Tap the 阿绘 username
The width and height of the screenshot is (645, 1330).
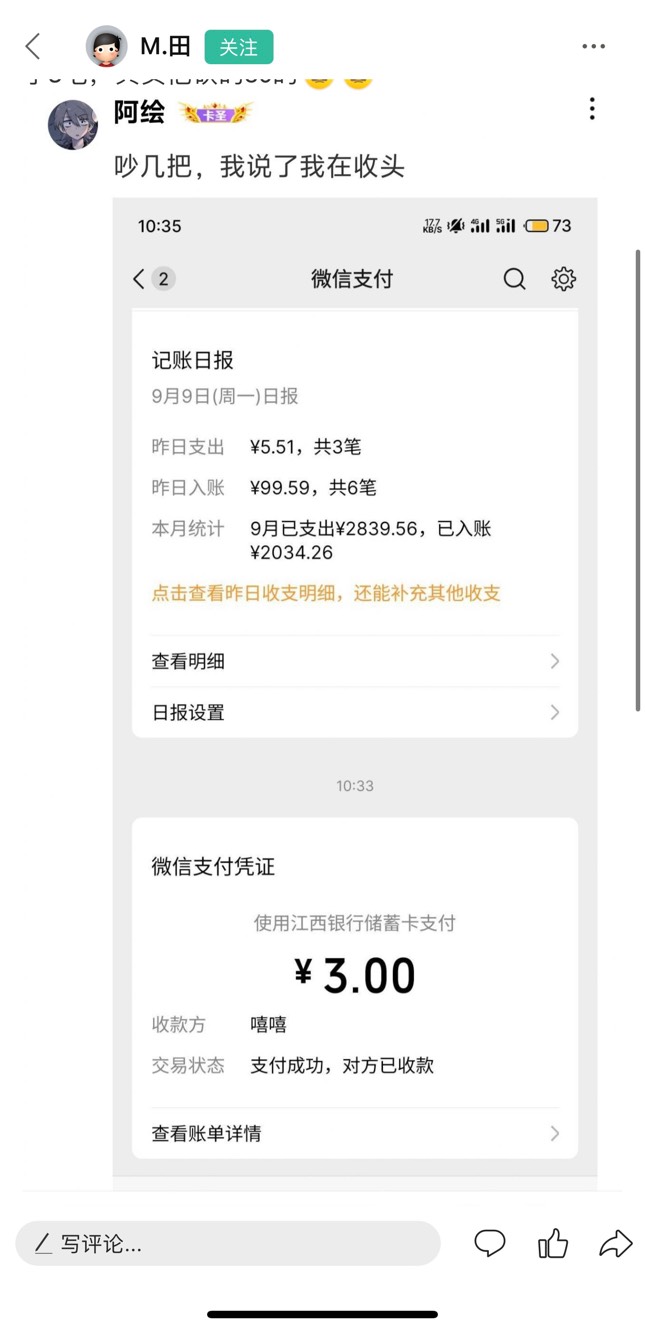[x=139, y=113]
